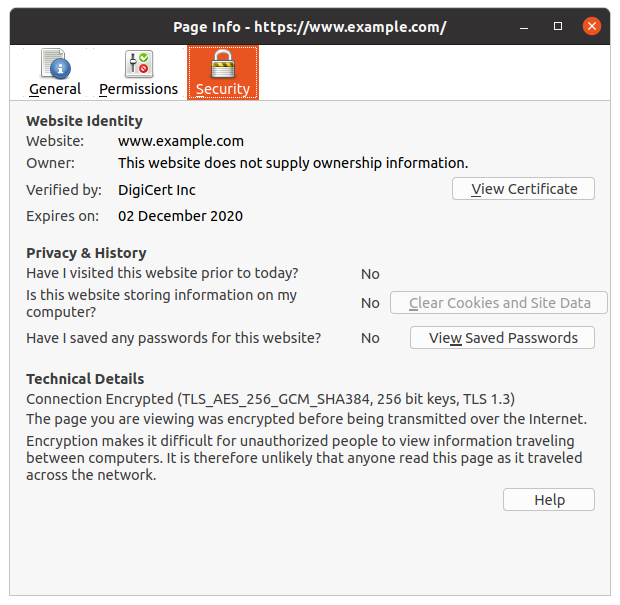Click the 'Expires on:' label
This screenshot has width=620, height=605.
click(62, 216)
